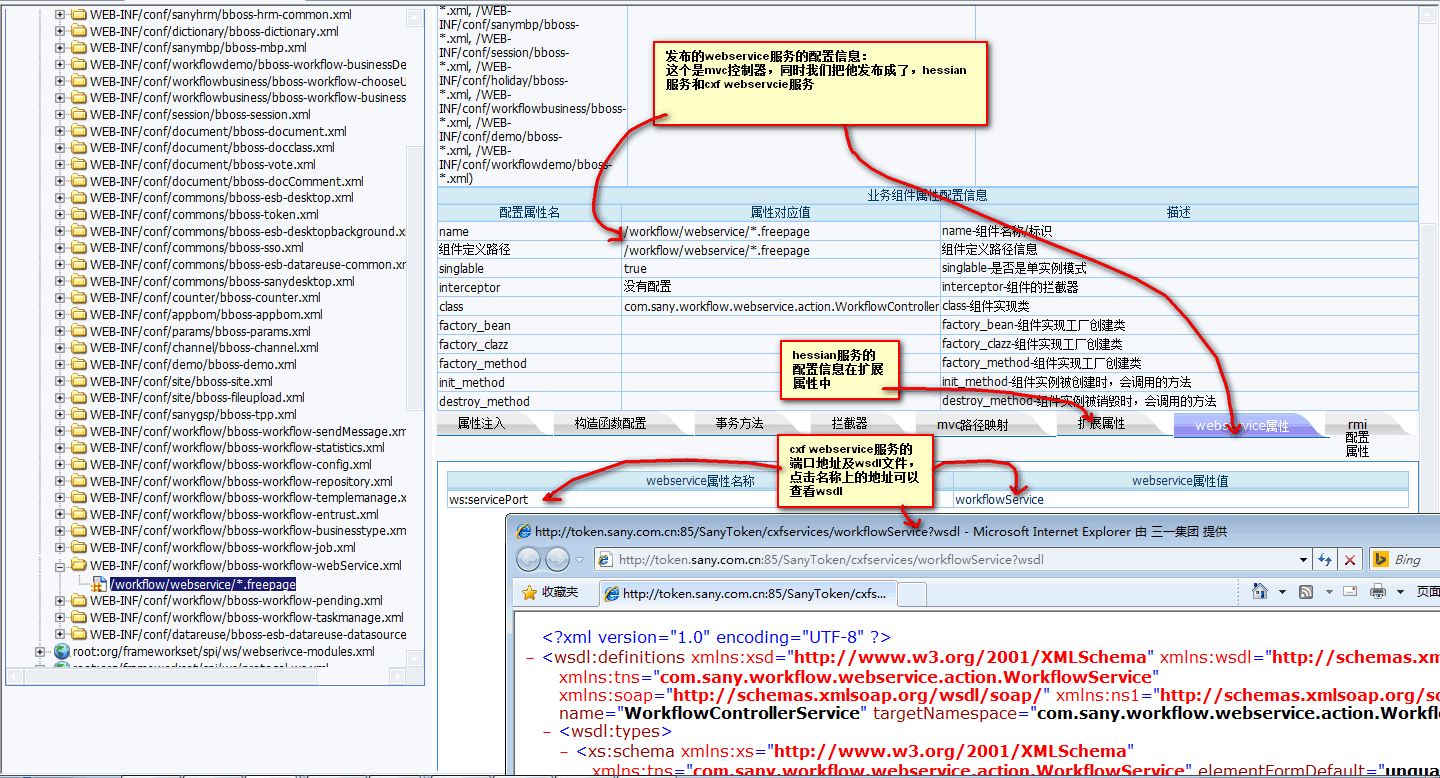Select /workflow/webservice/*.freepage tree item
The height and width of the screenshot is (778, 1440).
pos(202,584)
